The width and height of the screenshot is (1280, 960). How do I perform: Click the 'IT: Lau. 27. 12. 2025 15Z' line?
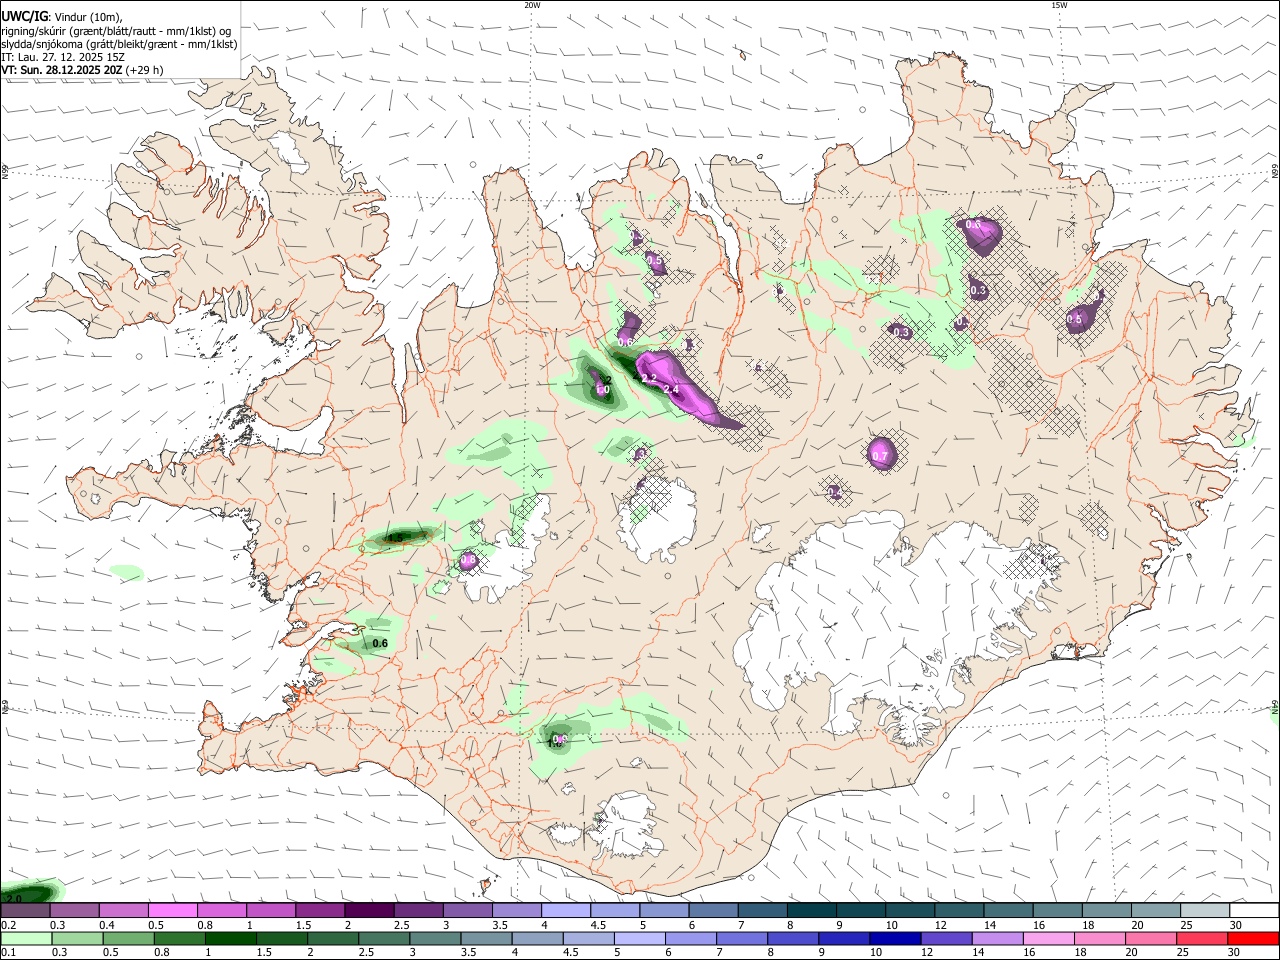[x=63, y=57]
